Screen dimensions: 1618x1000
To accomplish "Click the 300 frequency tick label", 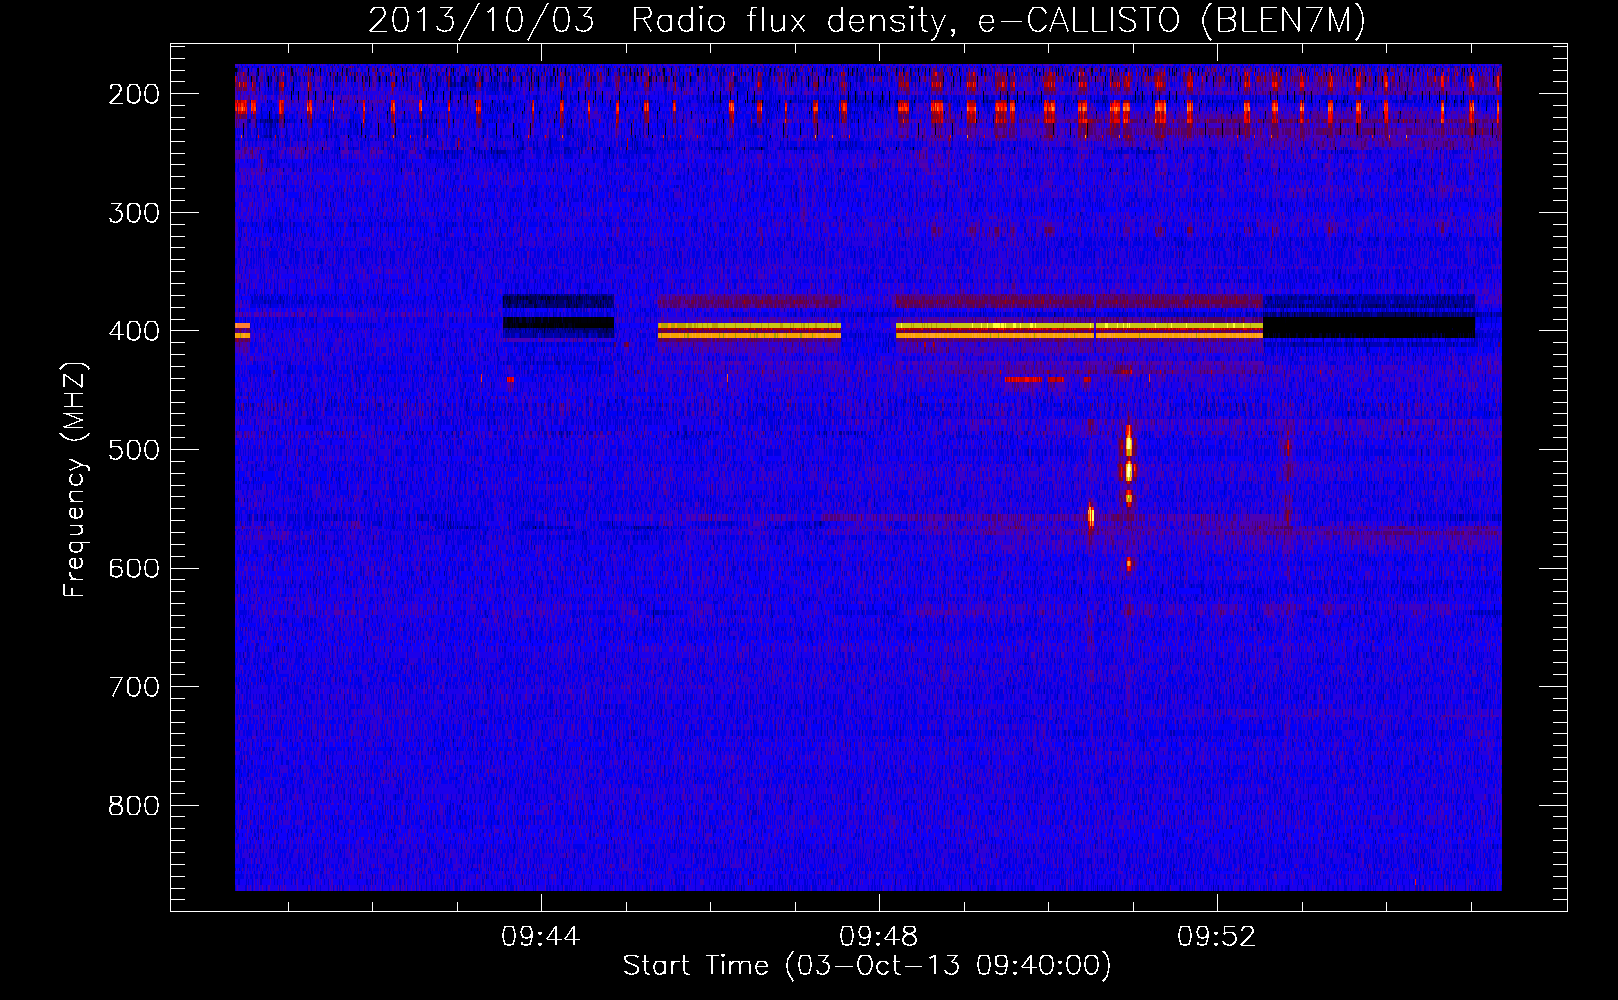I will 134,213.
